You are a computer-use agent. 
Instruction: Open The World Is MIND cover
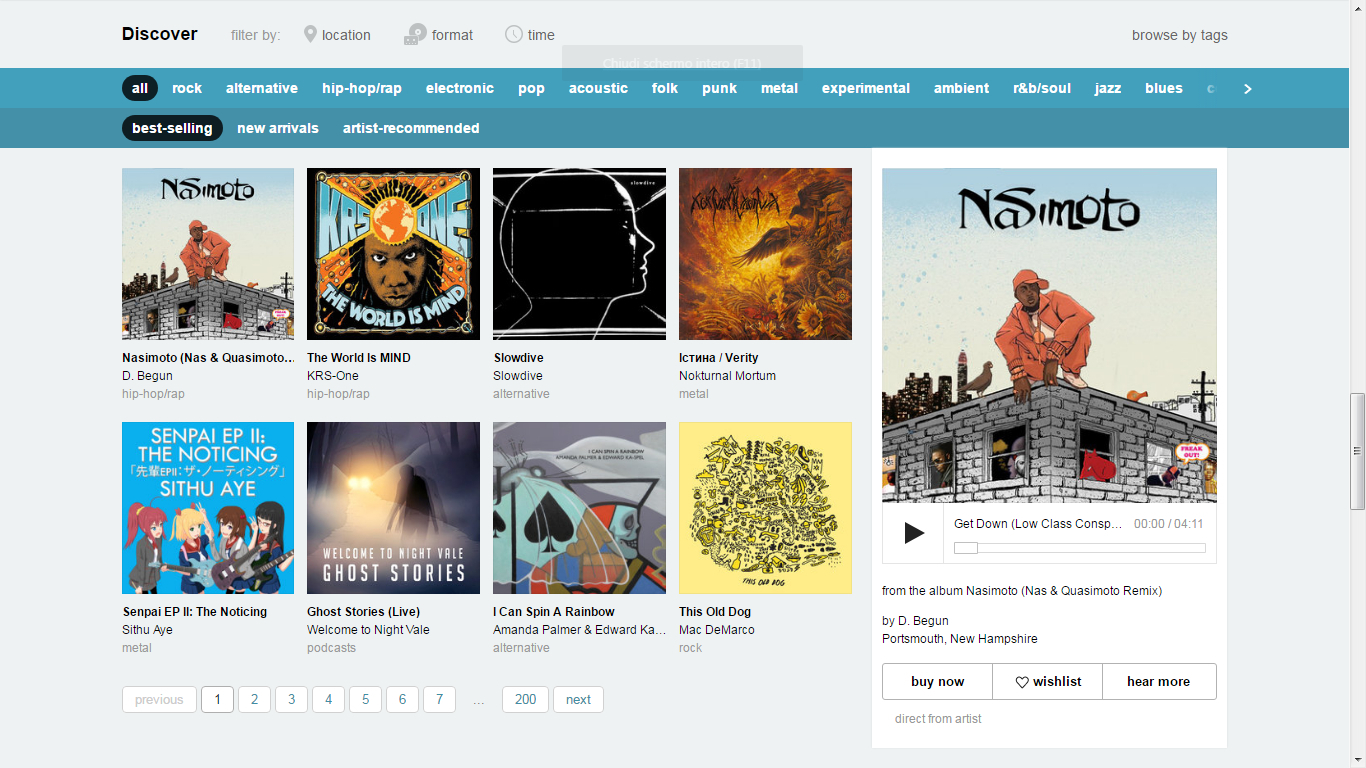[393, 254]
